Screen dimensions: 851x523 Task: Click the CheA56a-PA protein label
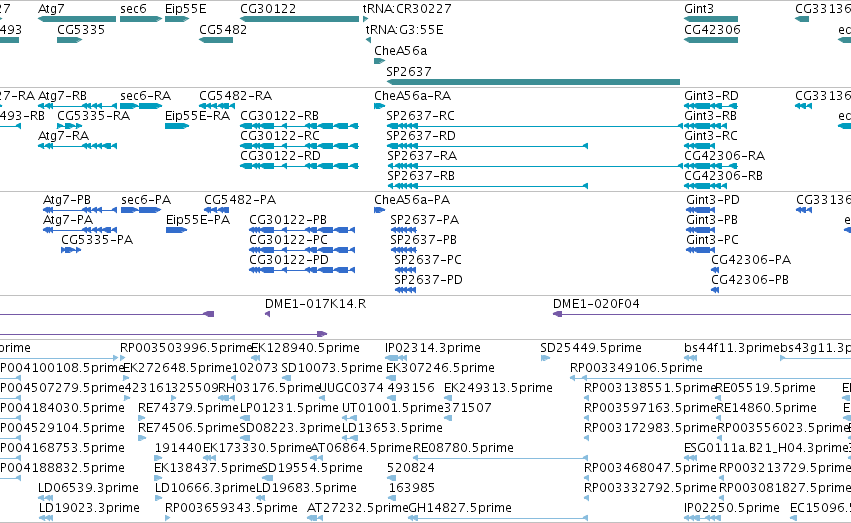pos(412,200)
